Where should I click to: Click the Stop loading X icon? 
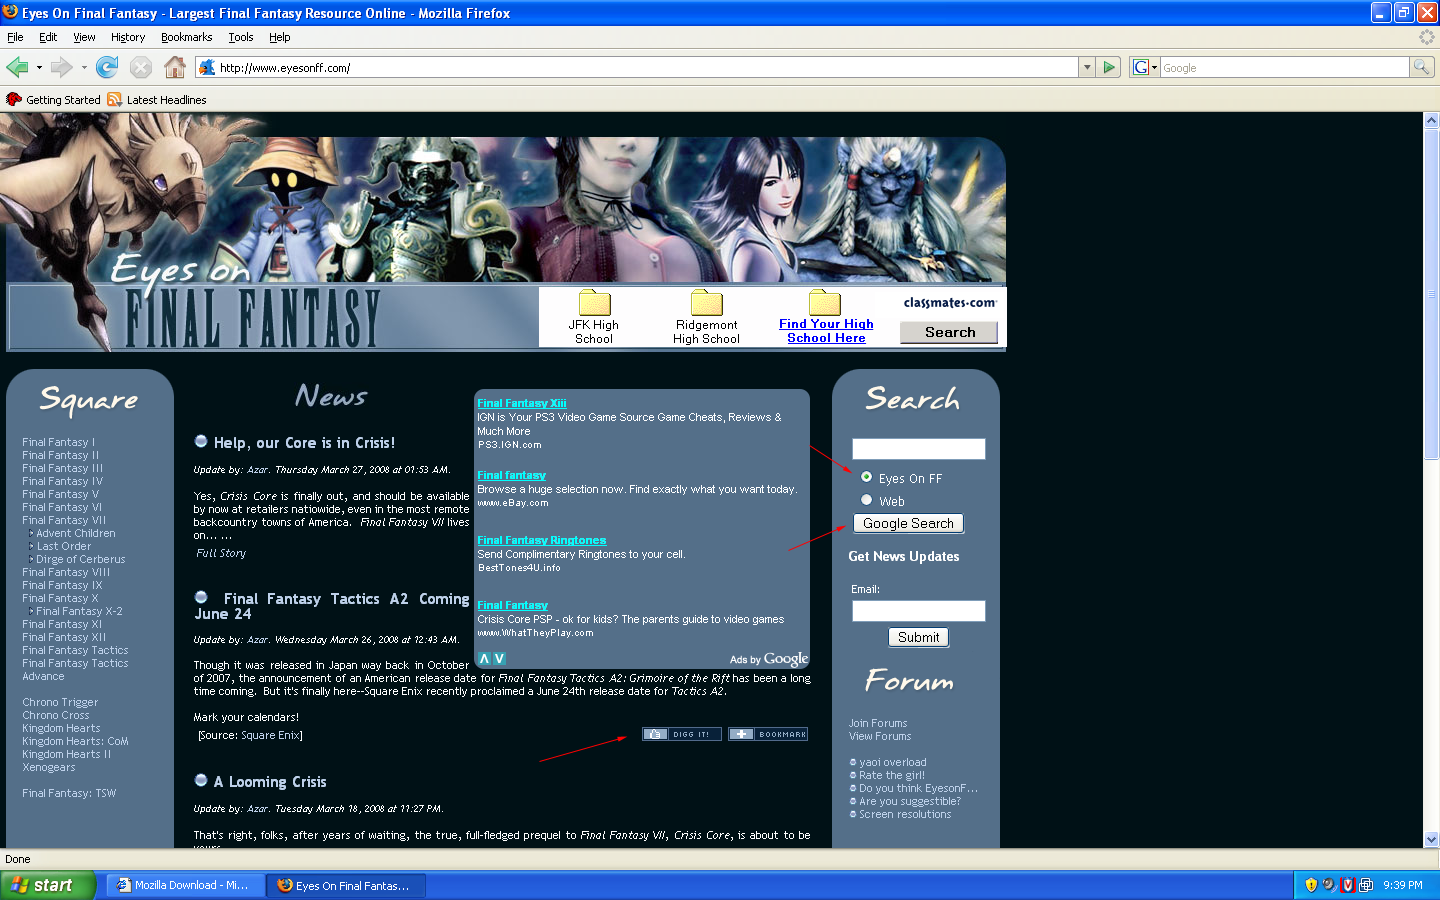click(141, 67)
